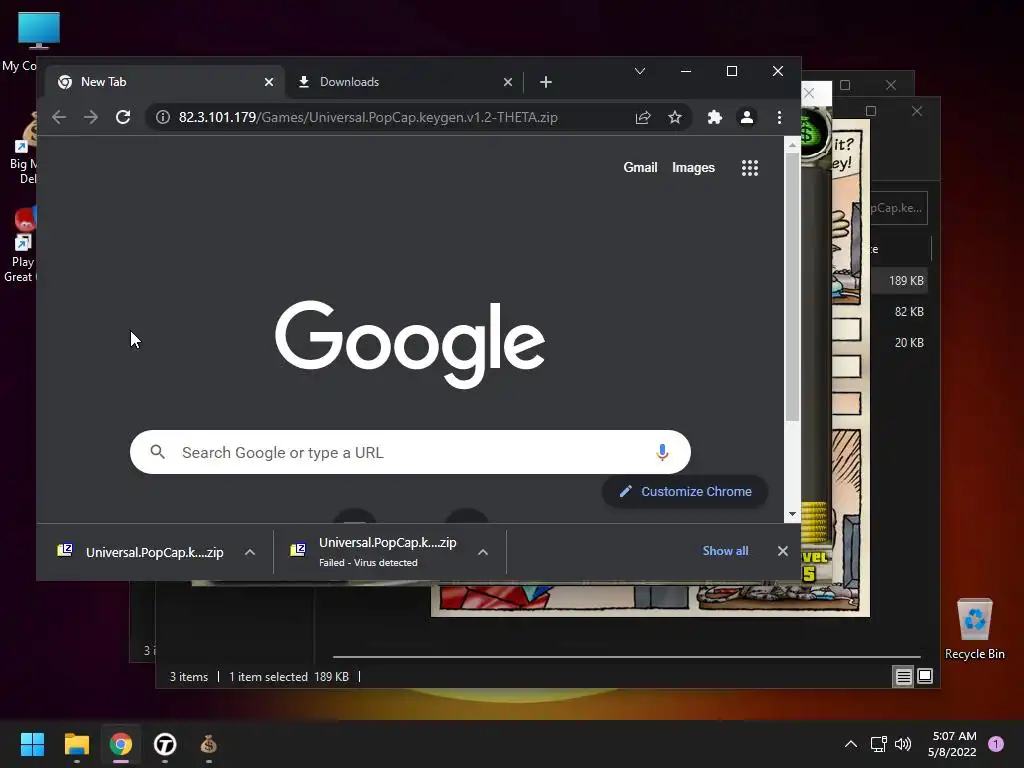Expand options for first downloaded zip

click(249, 552)
